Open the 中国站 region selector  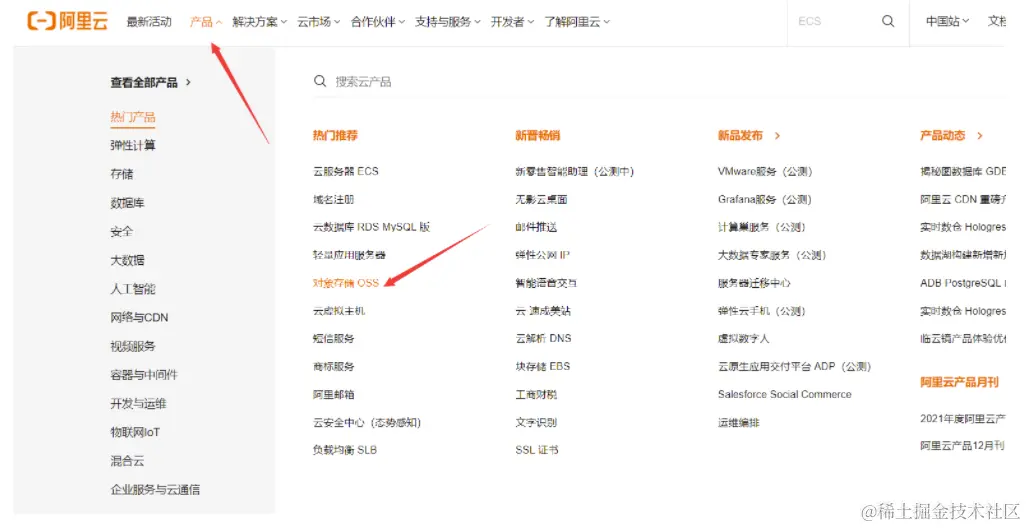tap(947, 22)
